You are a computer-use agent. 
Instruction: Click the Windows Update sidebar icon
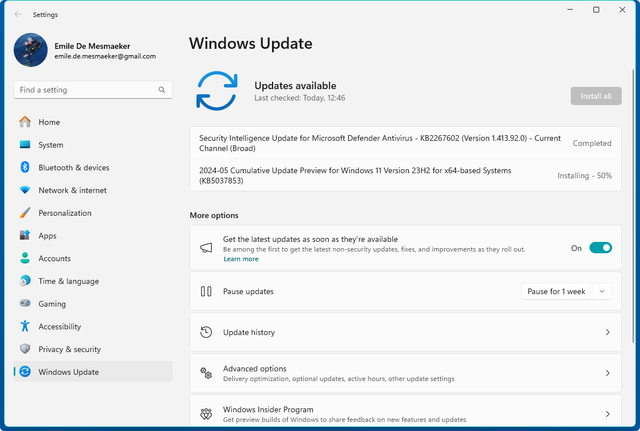coord(25,371)
